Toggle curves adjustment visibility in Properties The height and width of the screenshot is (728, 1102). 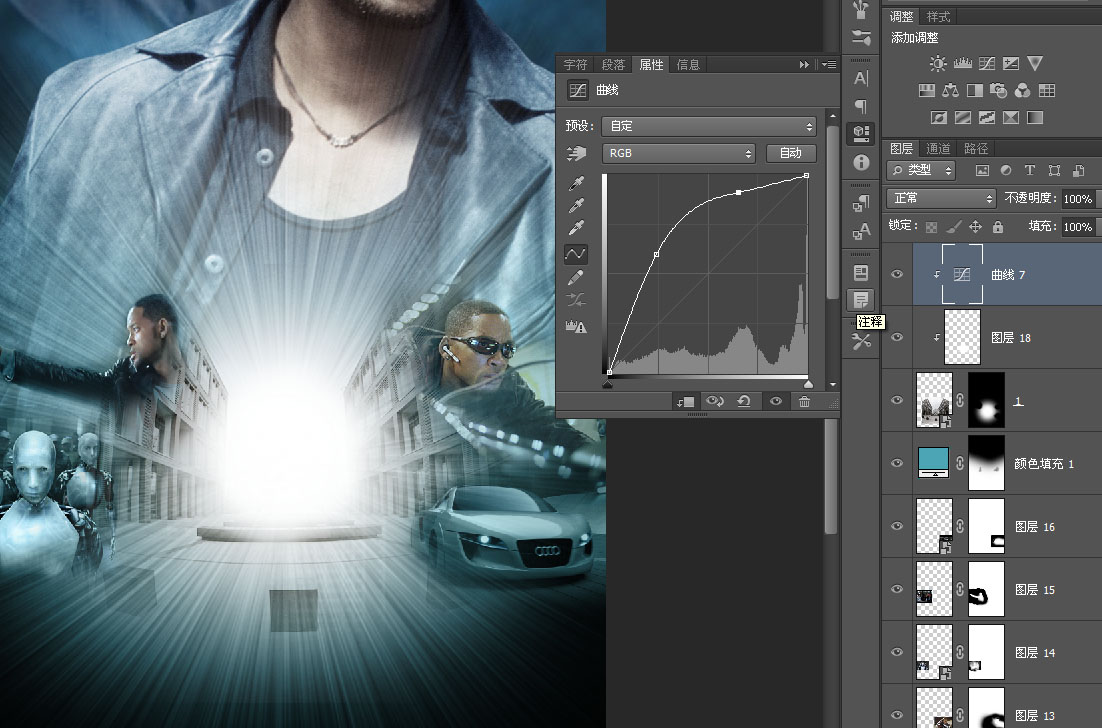coord(775,401)
